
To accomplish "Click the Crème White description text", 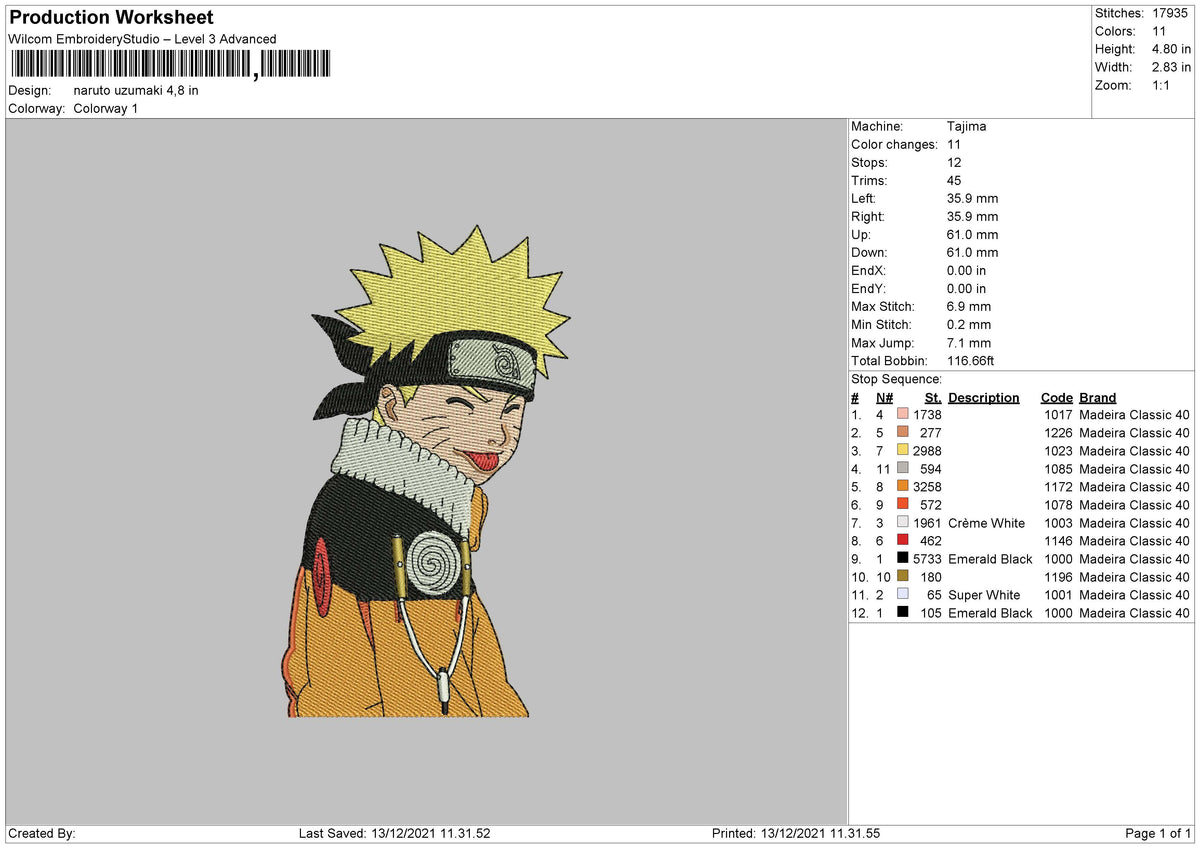I will pos(987,523).
